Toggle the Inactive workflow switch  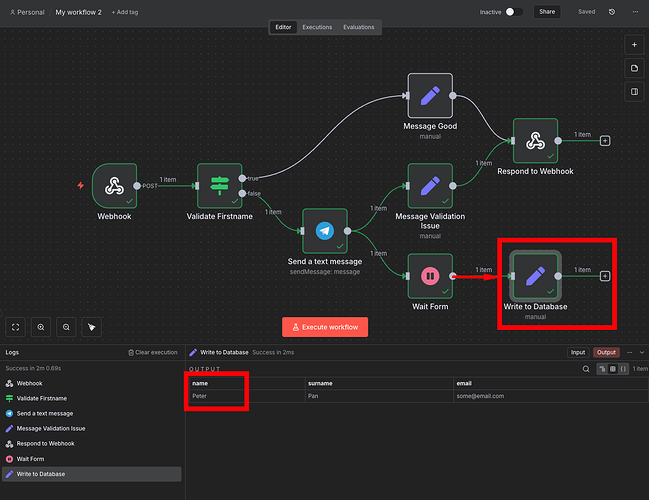[514, 12]
